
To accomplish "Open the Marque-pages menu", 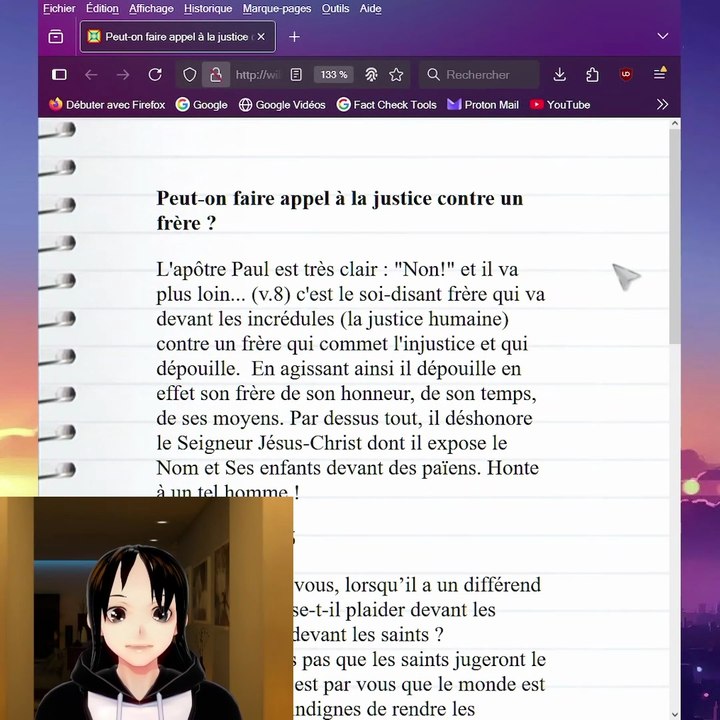I will (277, 8).
